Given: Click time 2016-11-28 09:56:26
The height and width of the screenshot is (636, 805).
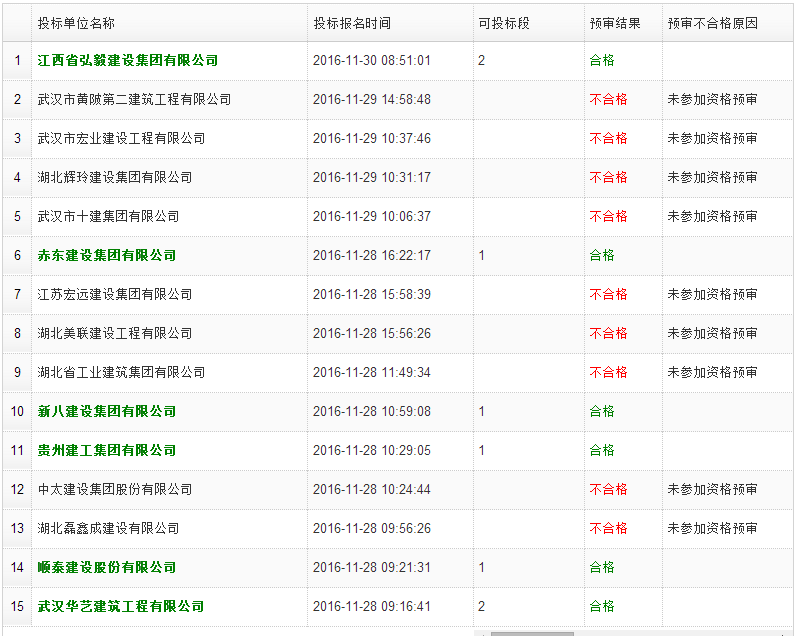Looking at the screenshot, I should pos(372,529).
